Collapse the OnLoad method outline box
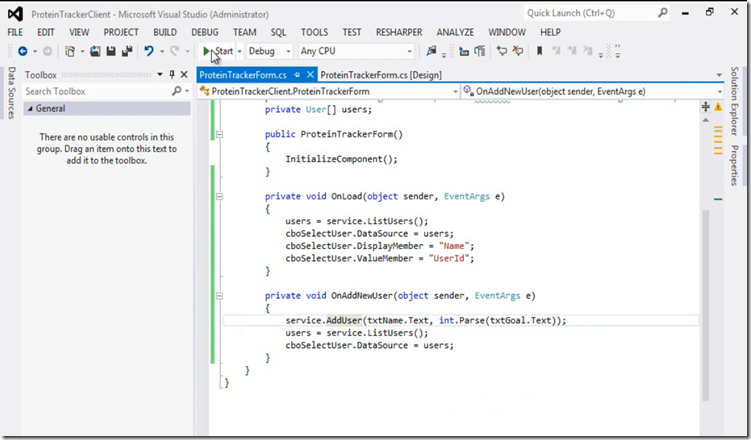 pos(219,196)
